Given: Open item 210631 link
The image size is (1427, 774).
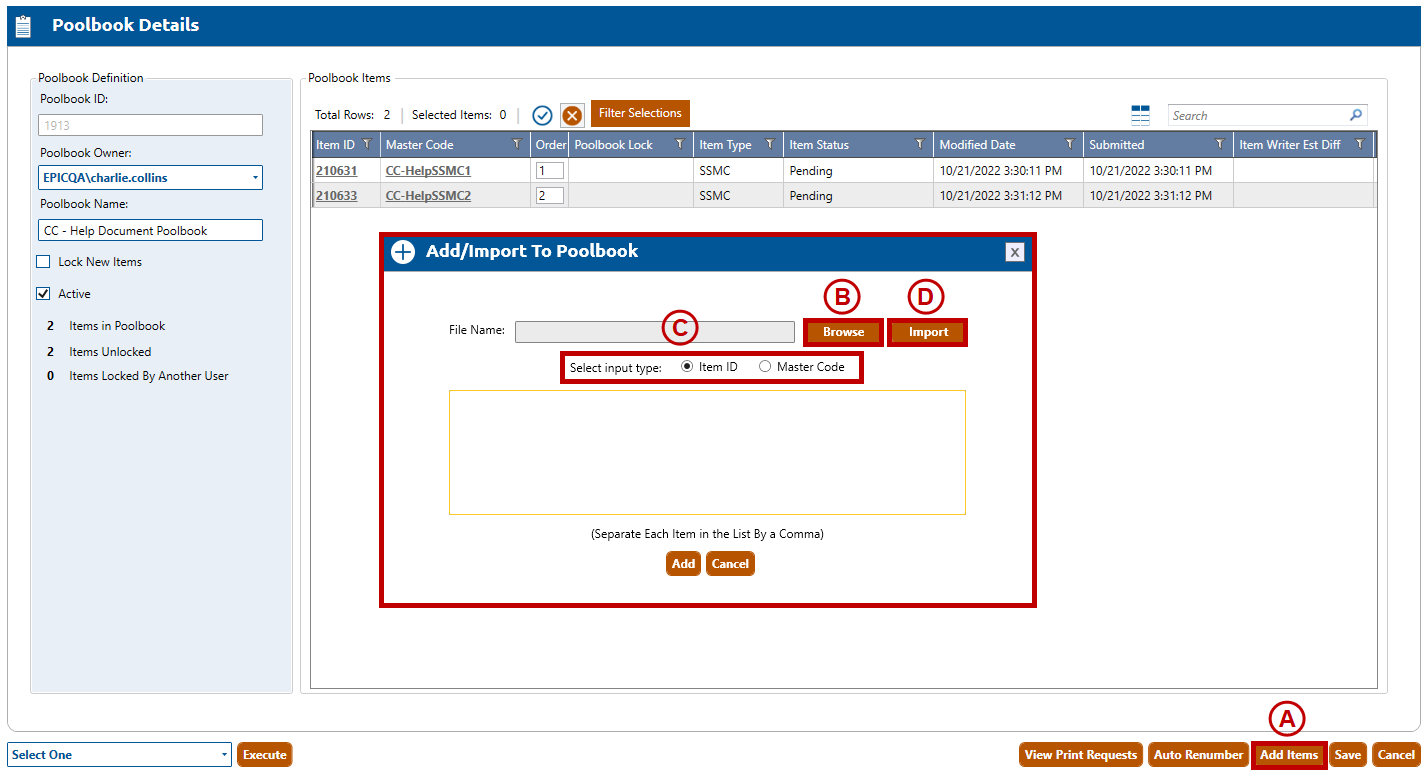Looking at the screenshot, I should [x=336, y=171].
